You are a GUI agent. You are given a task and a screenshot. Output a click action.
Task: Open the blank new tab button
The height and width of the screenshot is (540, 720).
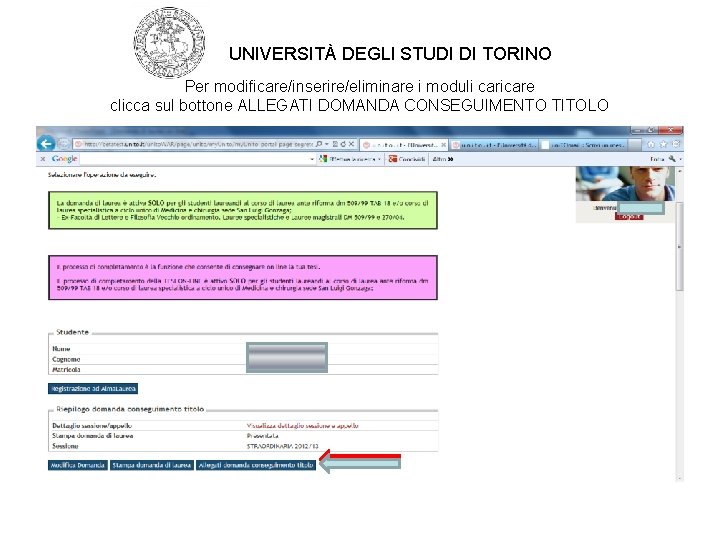[635, 145]
